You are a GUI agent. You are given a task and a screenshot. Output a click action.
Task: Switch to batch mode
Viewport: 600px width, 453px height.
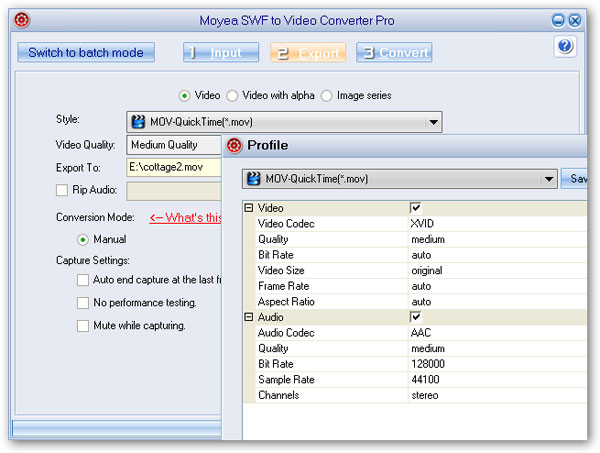click(86, 52)
